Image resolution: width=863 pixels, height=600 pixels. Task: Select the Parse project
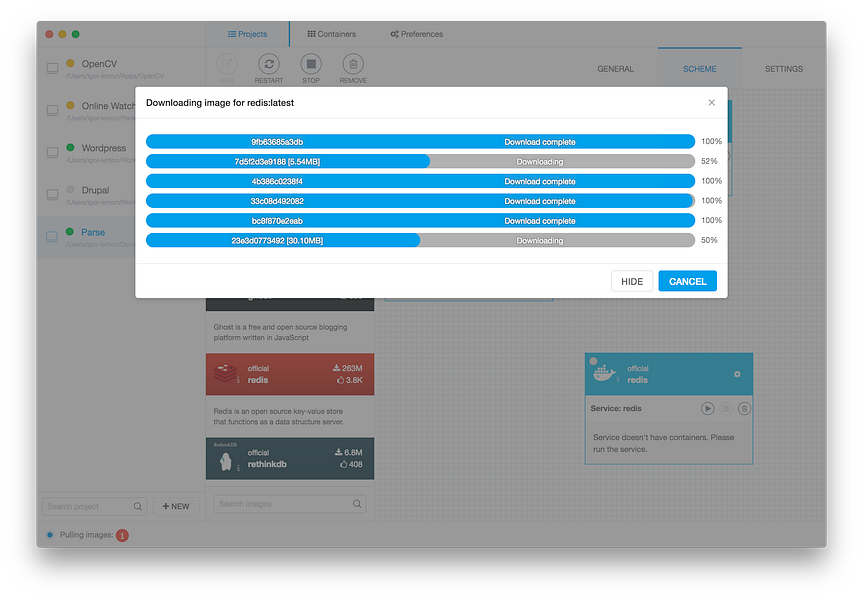86,237
